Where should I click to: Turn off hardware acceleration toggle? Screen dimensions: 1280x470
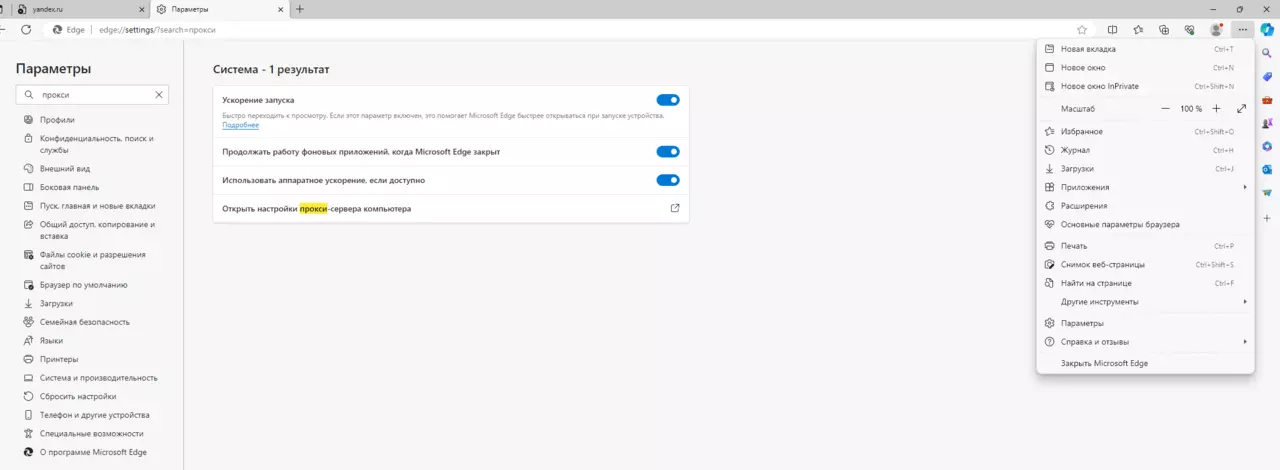coord(667,180)
